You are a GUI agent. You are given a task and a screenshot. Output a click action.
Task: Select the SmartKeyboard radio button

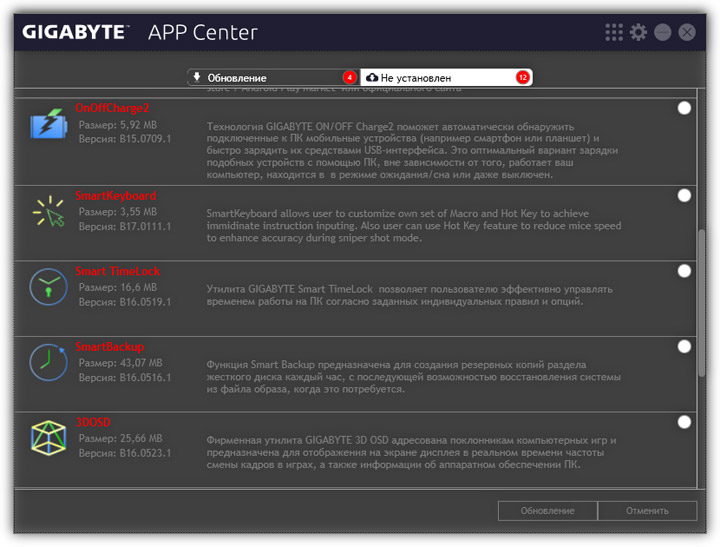tap(684, 196)
